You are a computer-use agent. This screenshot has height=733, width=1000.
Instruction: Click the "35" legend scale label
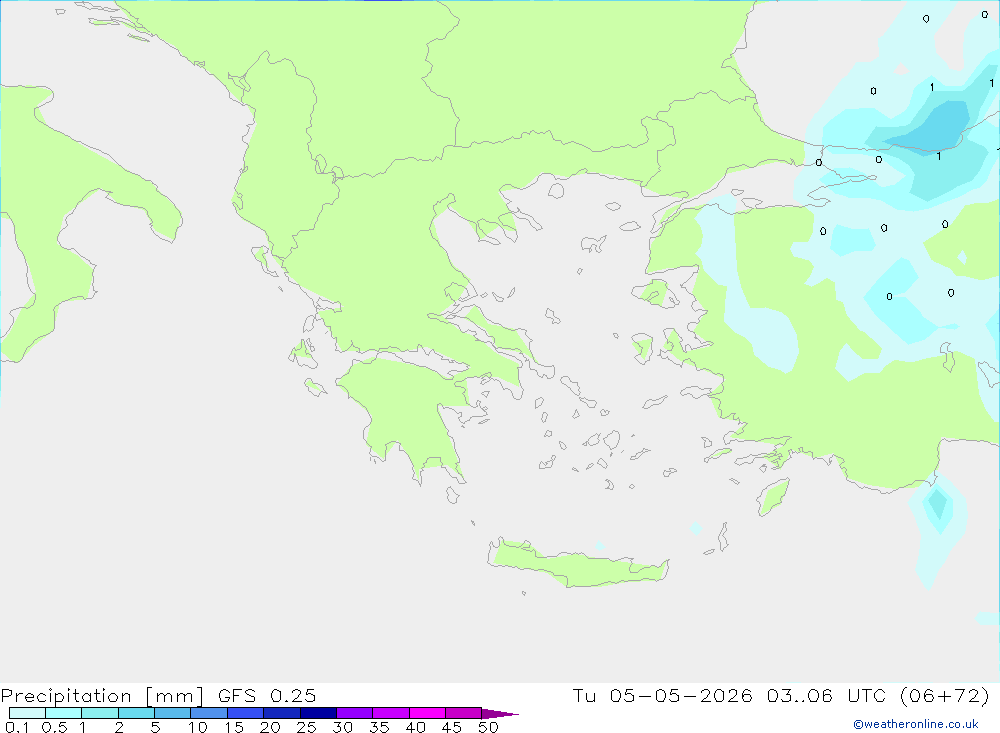[379, 727]
